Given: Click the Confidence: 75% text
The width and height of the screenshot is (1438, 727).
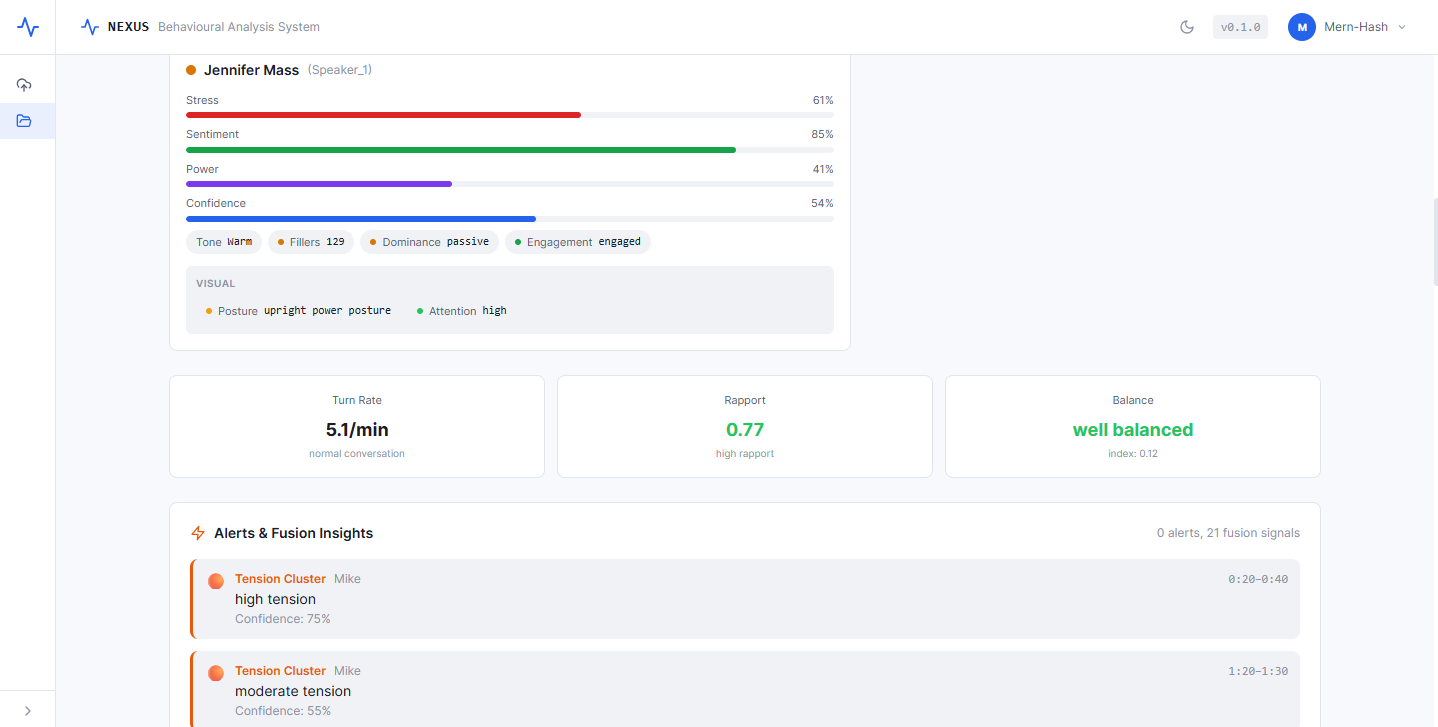Looking at the screenshot, I should (x=283, y=619).
